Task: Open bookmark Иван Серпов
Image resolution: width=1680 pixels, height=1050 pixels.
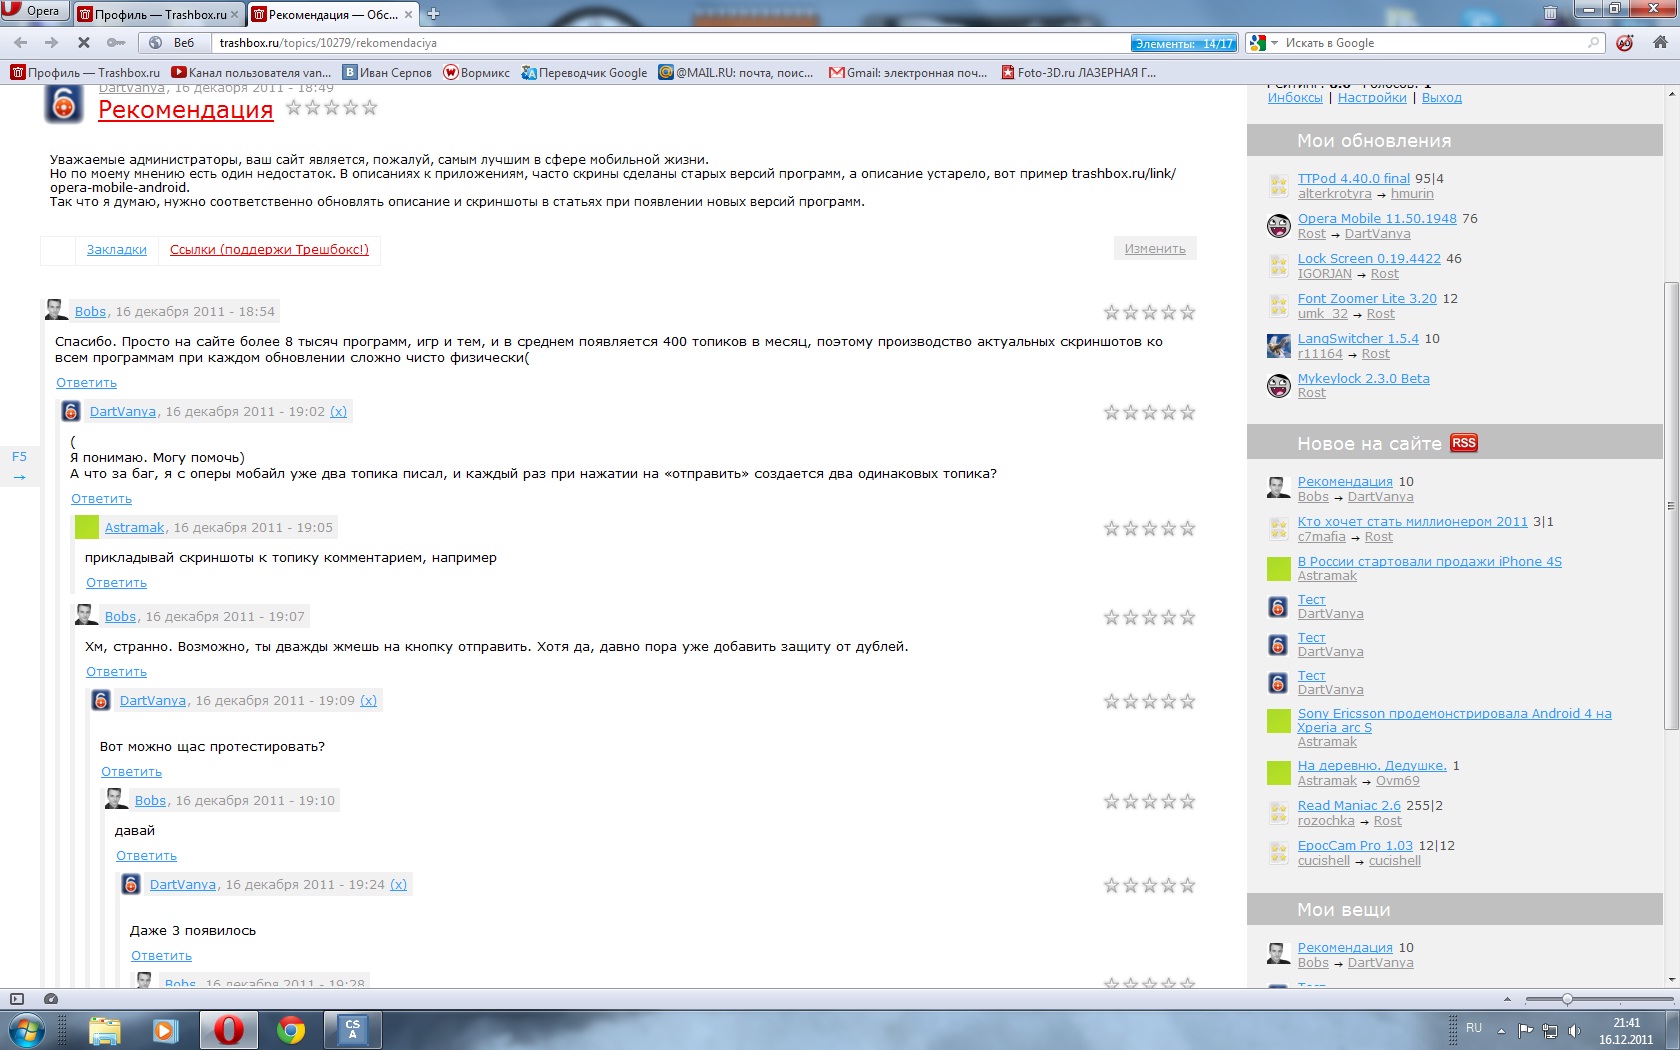Action: (387, 72)
